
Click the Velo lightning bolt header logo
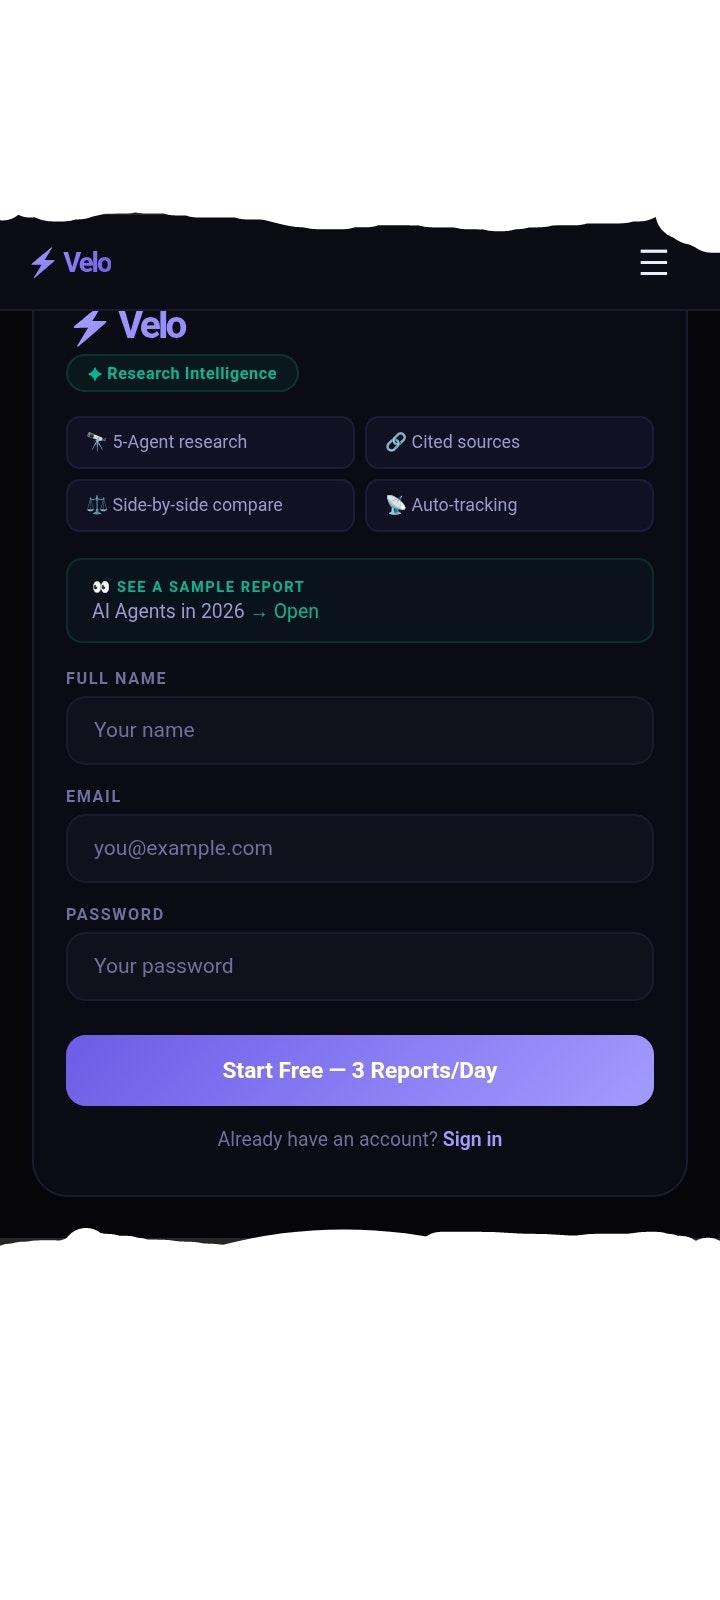tap(43, 263)
